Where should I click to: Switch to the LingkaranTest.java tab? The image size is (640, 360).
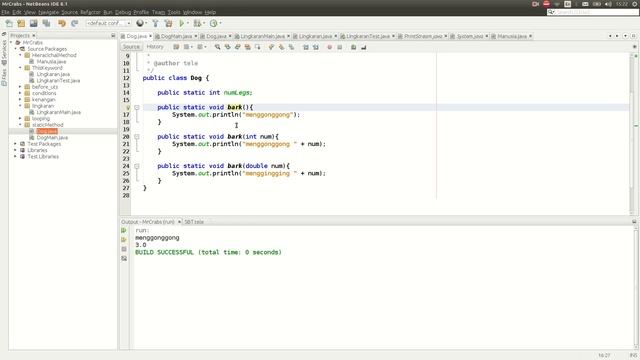[x=367, y=36]
